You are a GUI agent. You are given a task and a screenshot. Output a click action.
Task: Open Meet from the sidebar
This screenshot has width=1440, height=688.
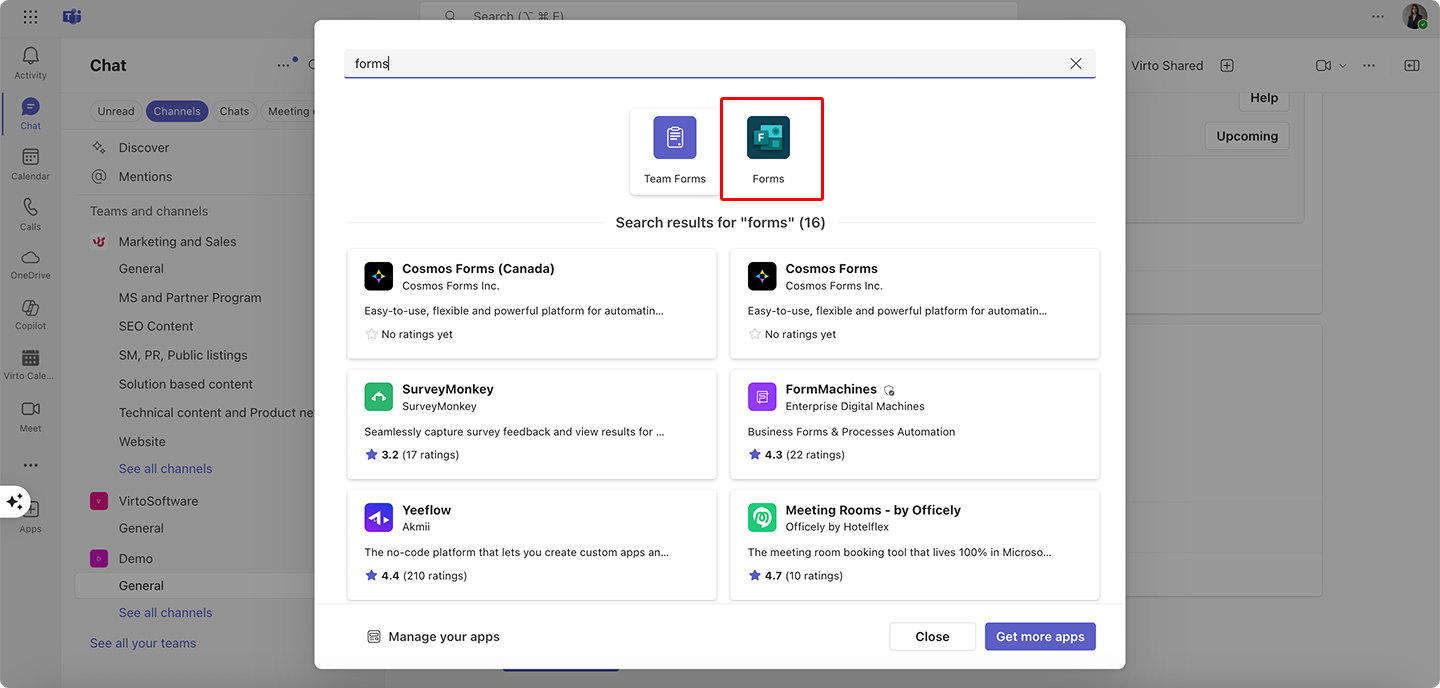coord(30,412)
